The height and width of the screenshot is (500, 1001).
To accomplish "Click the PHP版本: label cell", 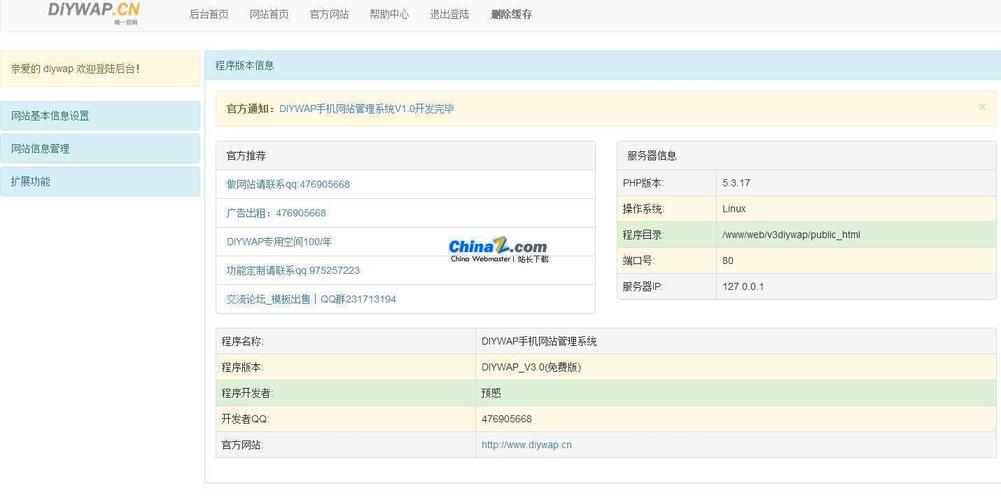I will point(667,183).
